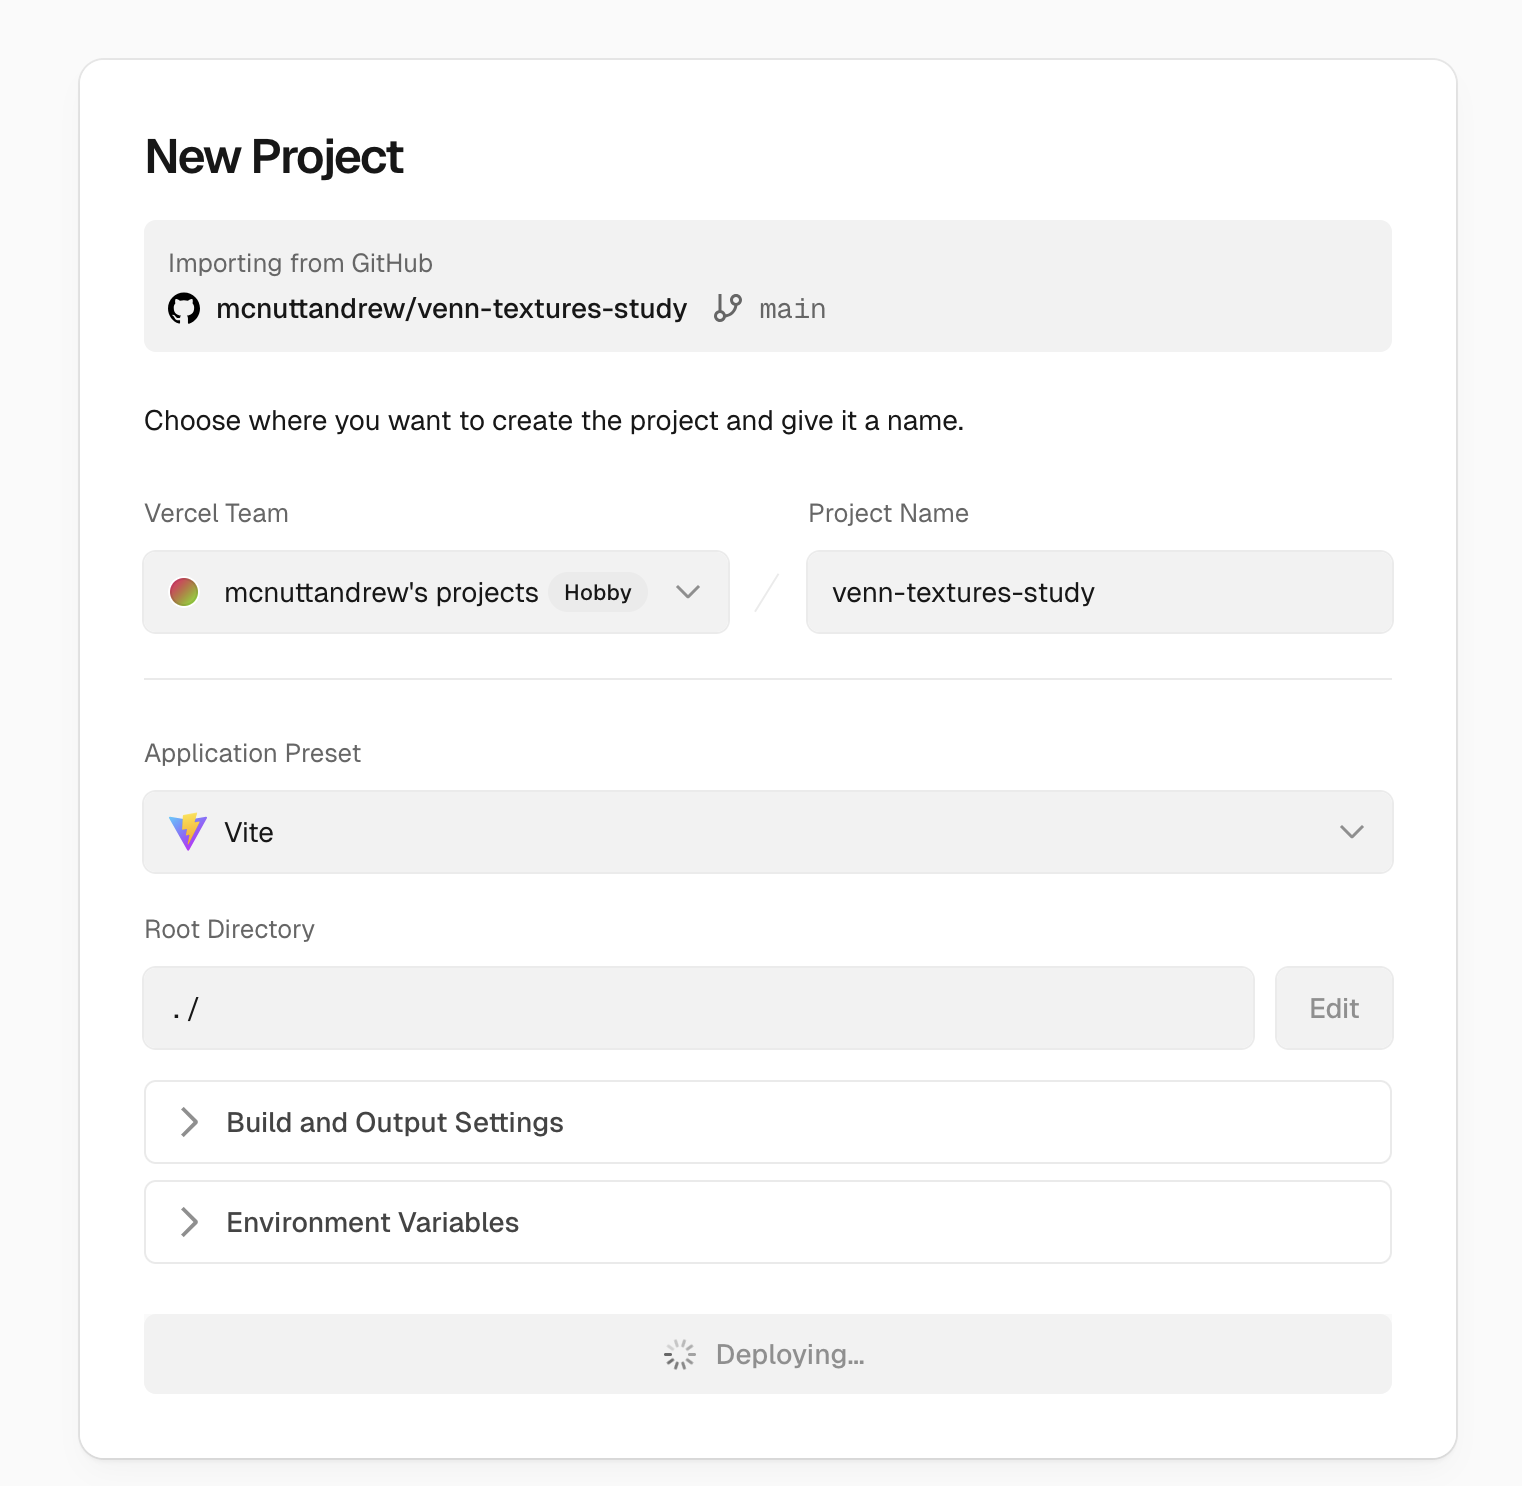Click the Vercel Team chevron arrow
Viewport: 1522px width, 1486px height.
tap(688, 592)
